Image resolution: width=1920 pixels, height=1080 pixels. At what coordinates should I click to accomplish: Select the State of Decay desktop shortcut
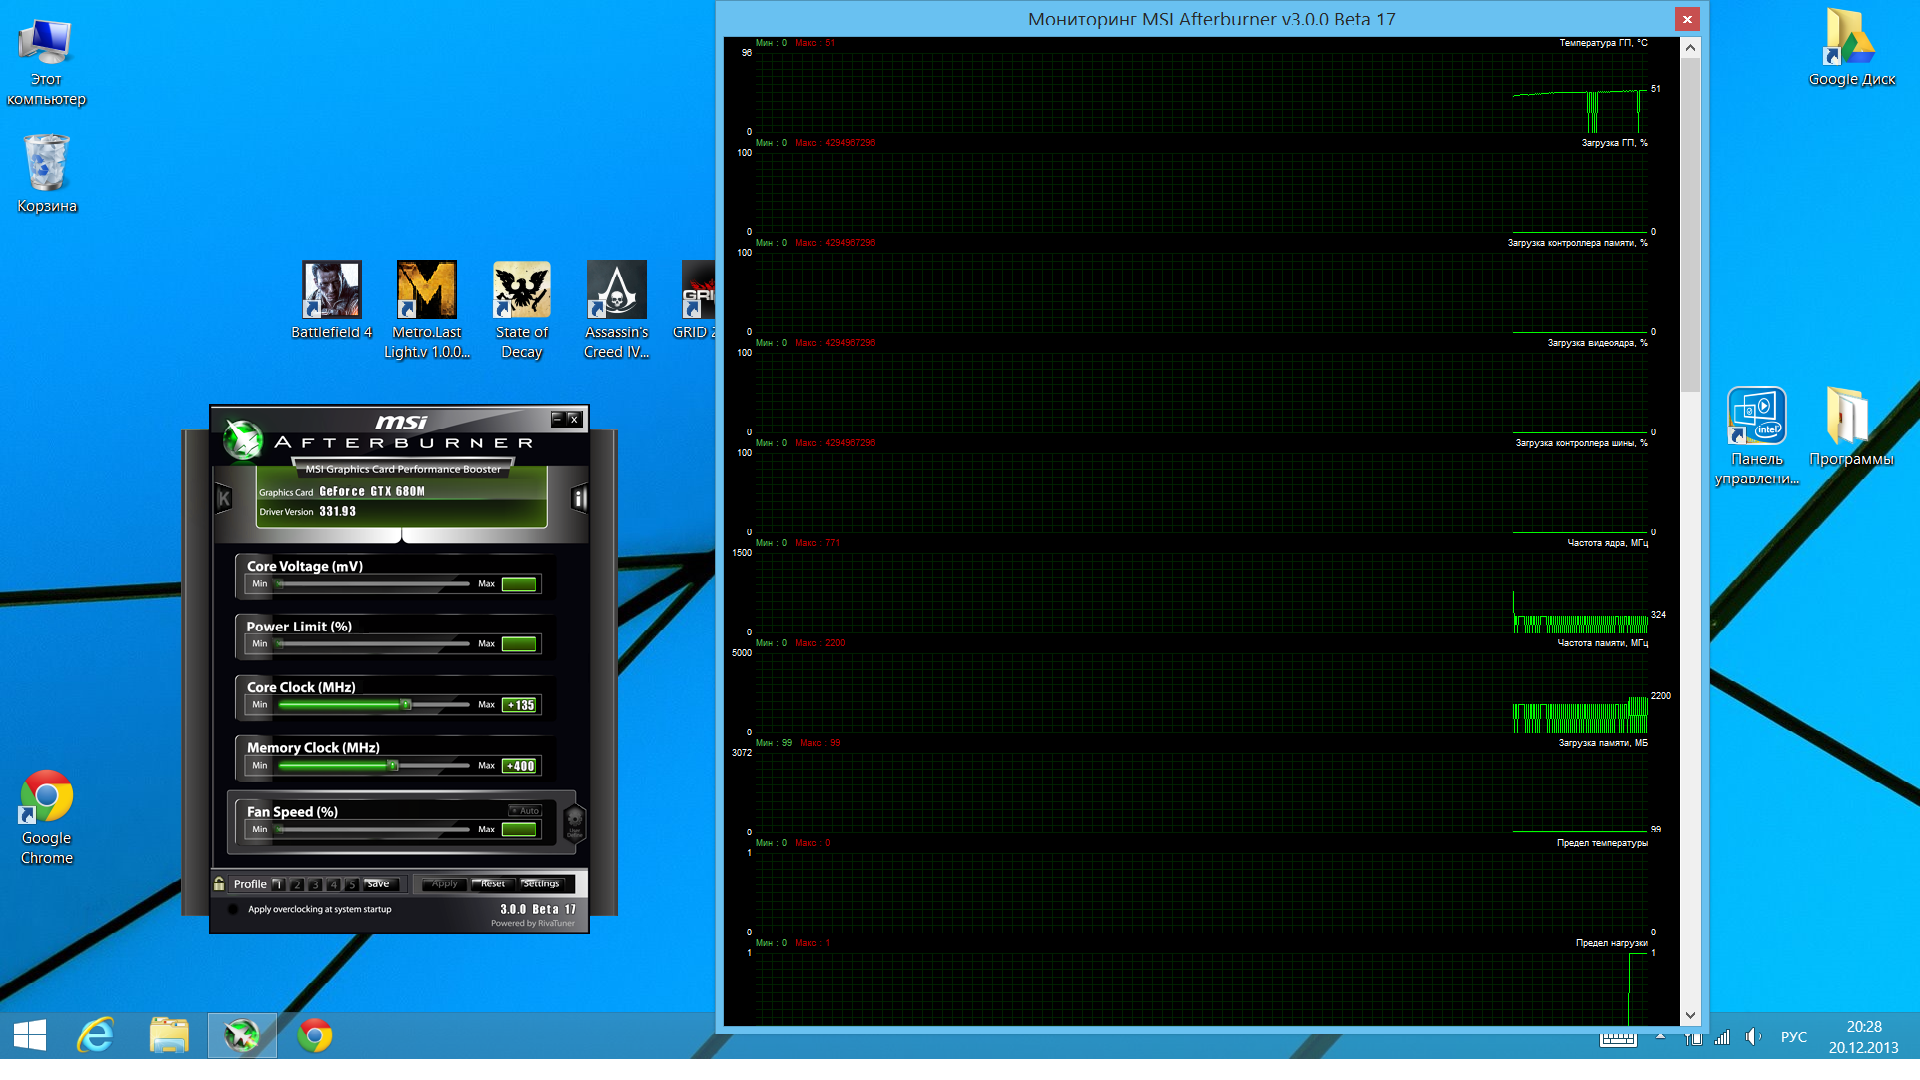521,310
